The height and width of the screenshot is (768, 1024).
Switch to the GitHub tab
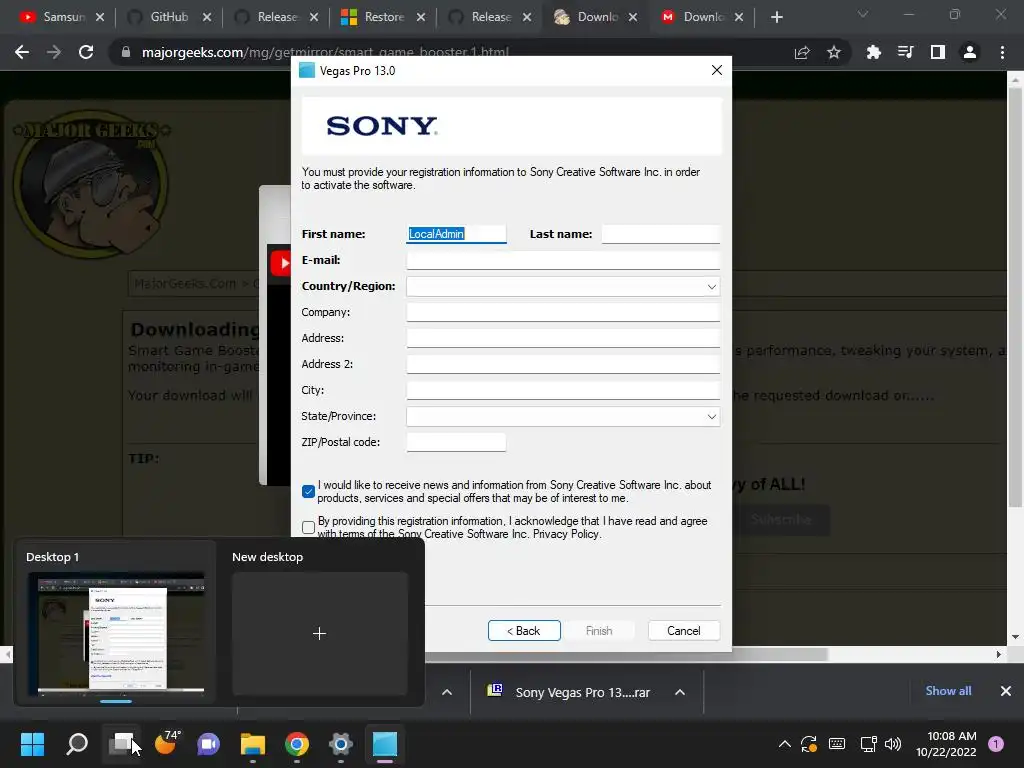pyautogui.click(x=168, y=17)
